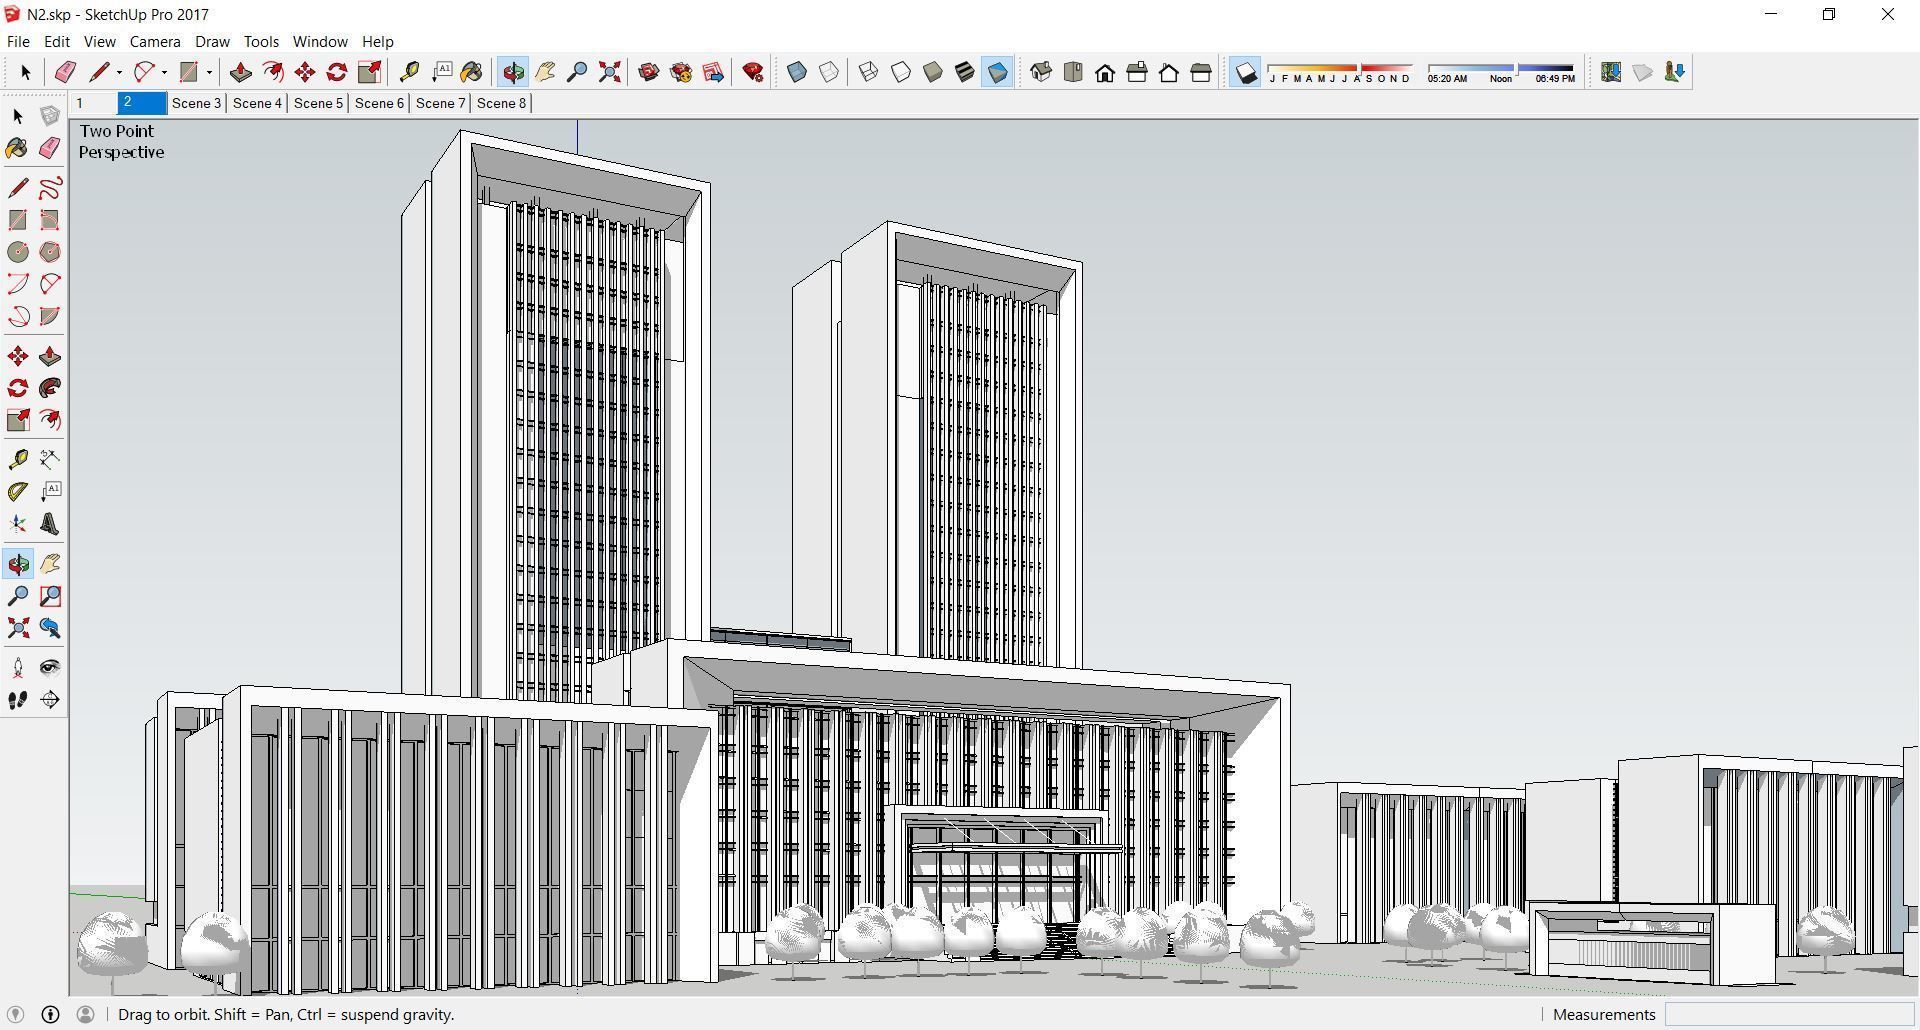The width and height of the screenshot is (1920, 1030).
Task: Switch to Front view house icon
Action: tap(1105, 72)
